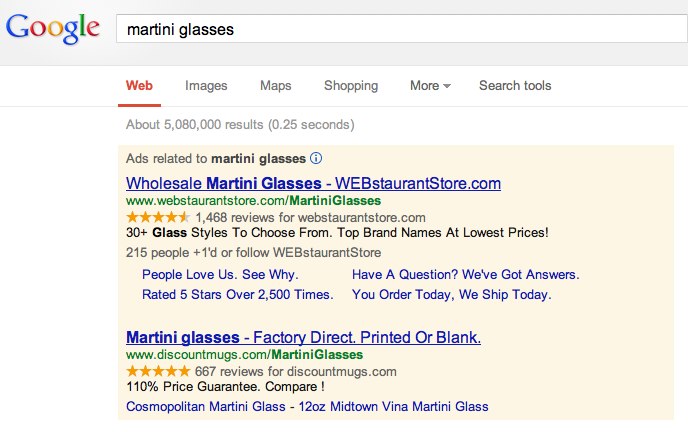The height and width of the screenshot is (432, 688).
Task: Expand the More dropdown menu
Action: click(430, 86)
